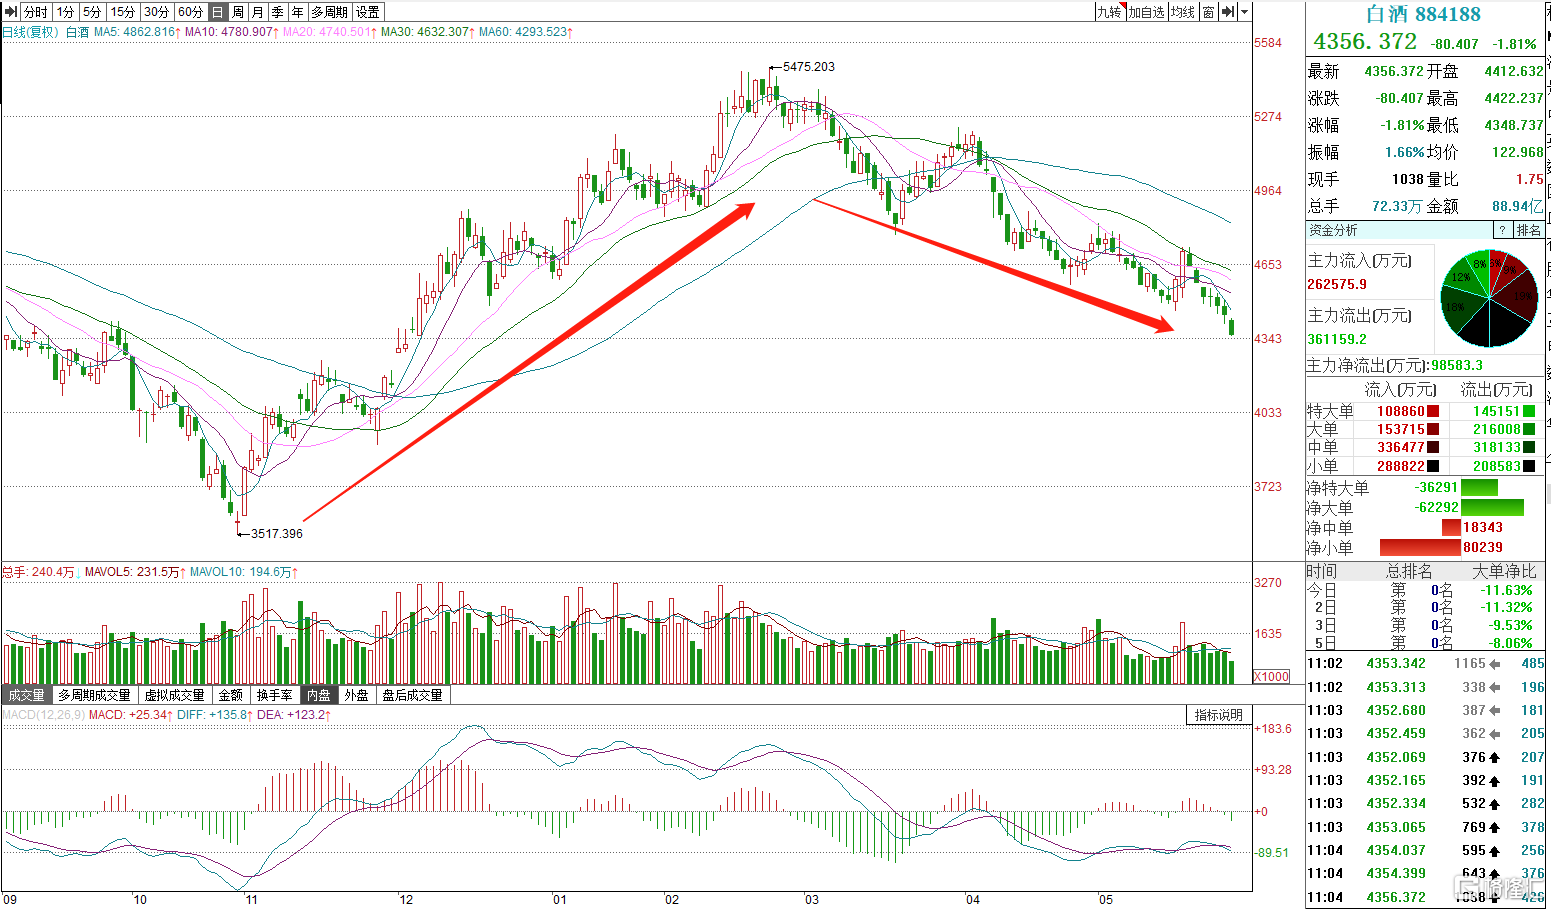Click the MA20 moving average label

(330, 32)
